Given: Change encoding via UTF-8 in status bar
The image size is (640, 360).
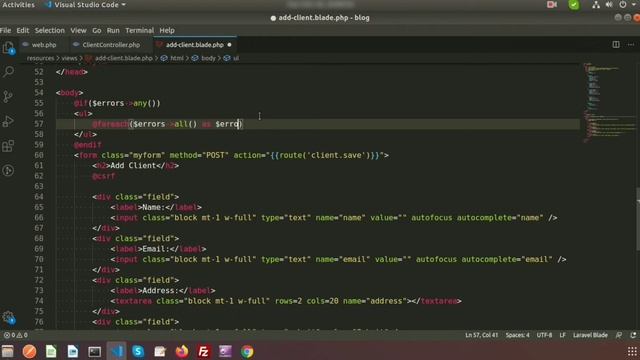Looking at the screenshot, I should pos(544,335).
